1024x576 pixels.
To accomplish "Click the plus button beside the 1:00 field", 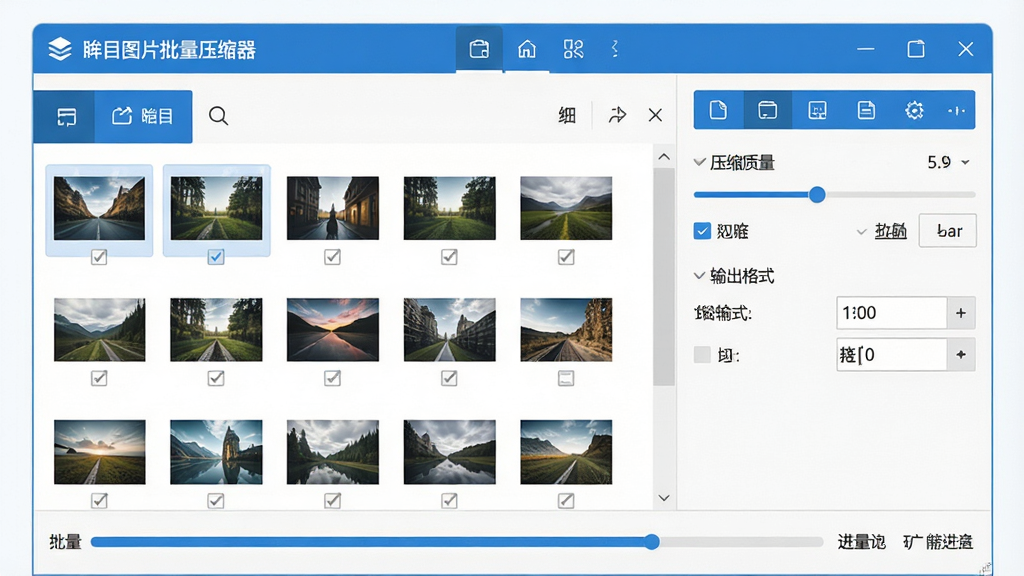I will (961, 313).
